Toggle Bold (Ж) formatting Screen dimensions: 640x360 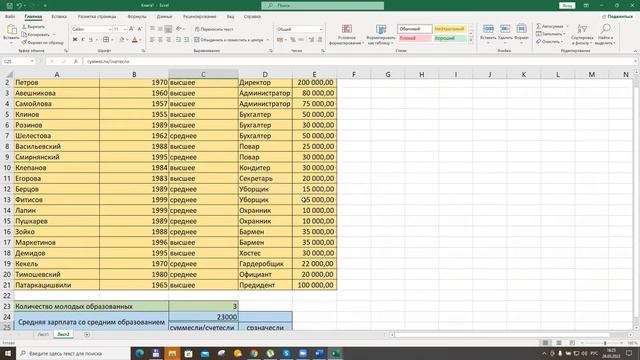tap(75, 40)
